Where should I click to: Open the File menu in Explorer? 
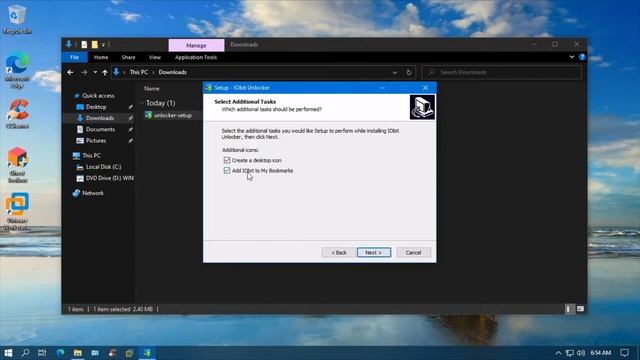tap(74, 58)
